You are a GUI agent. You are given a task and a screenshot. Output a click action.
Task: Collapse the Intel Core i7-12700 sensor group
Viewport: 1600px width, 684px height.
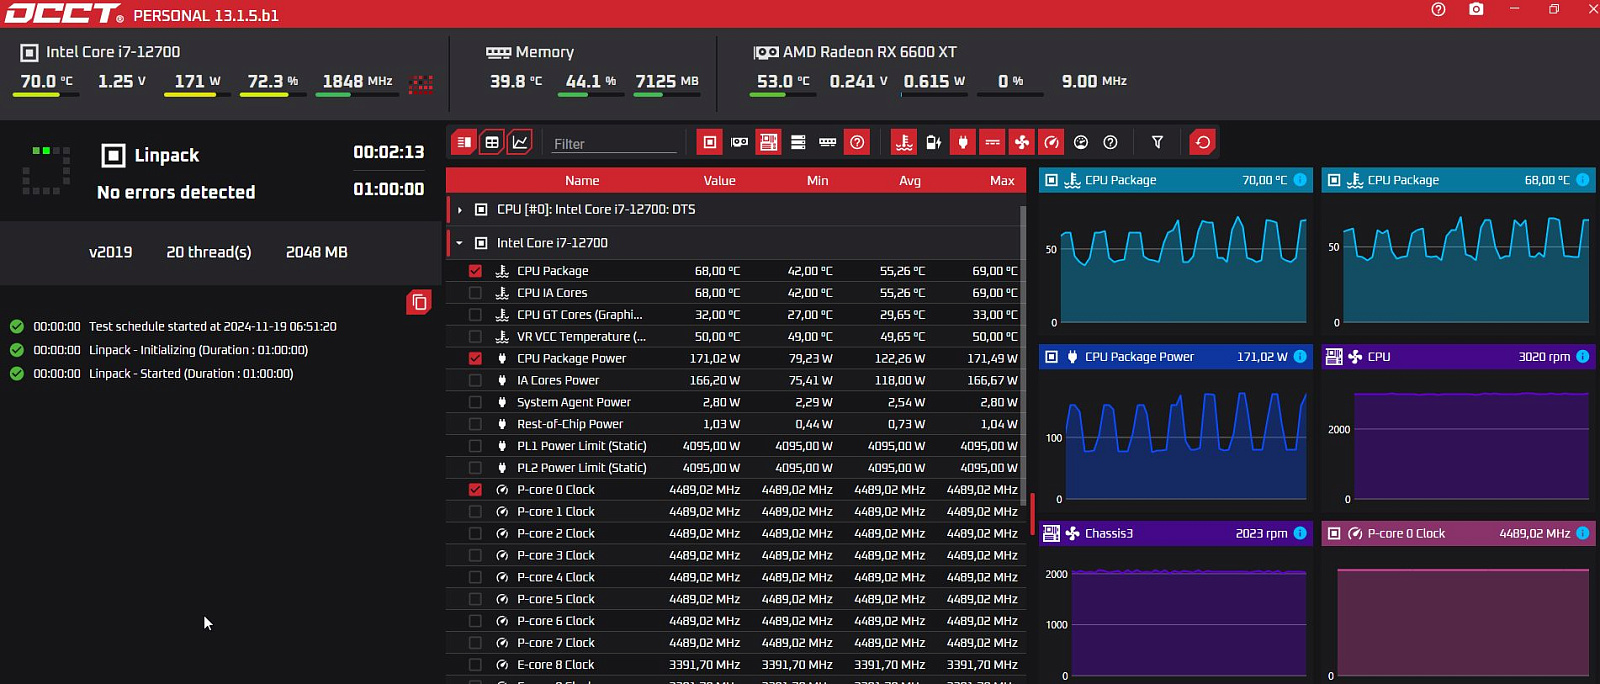click(460, 243)
